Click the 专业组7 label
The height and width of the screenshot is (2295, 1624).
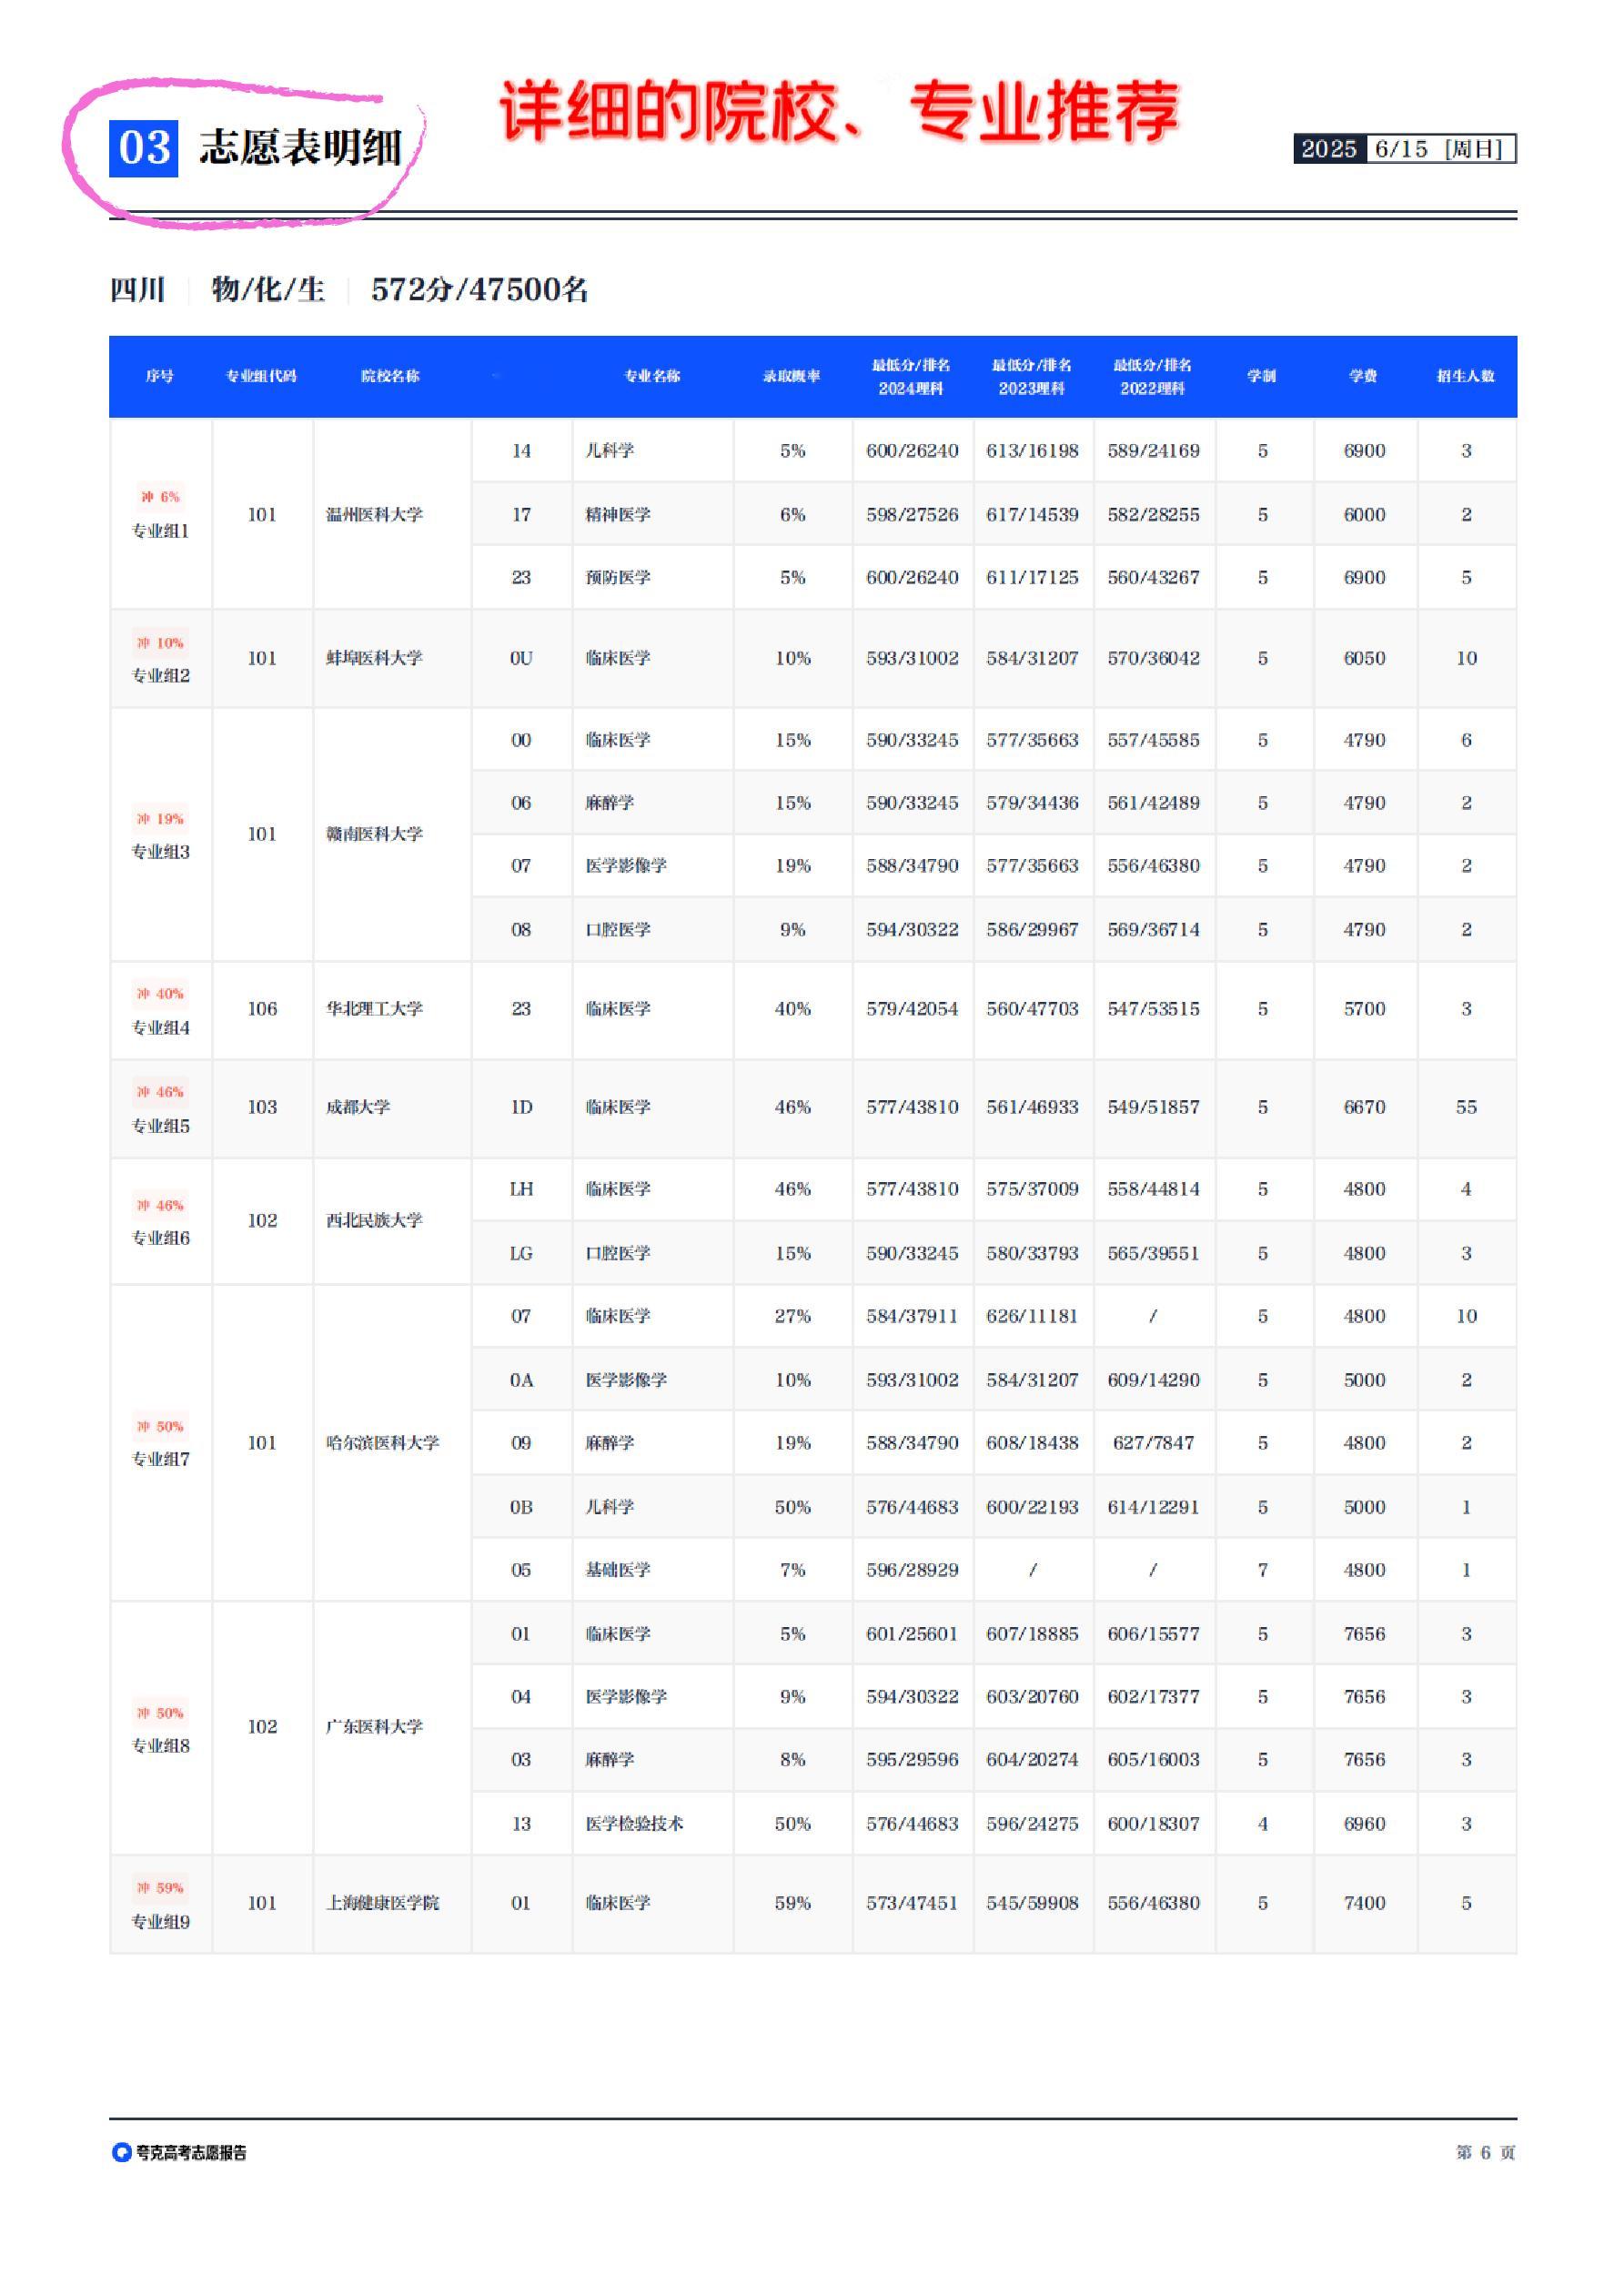[160, 1460]
